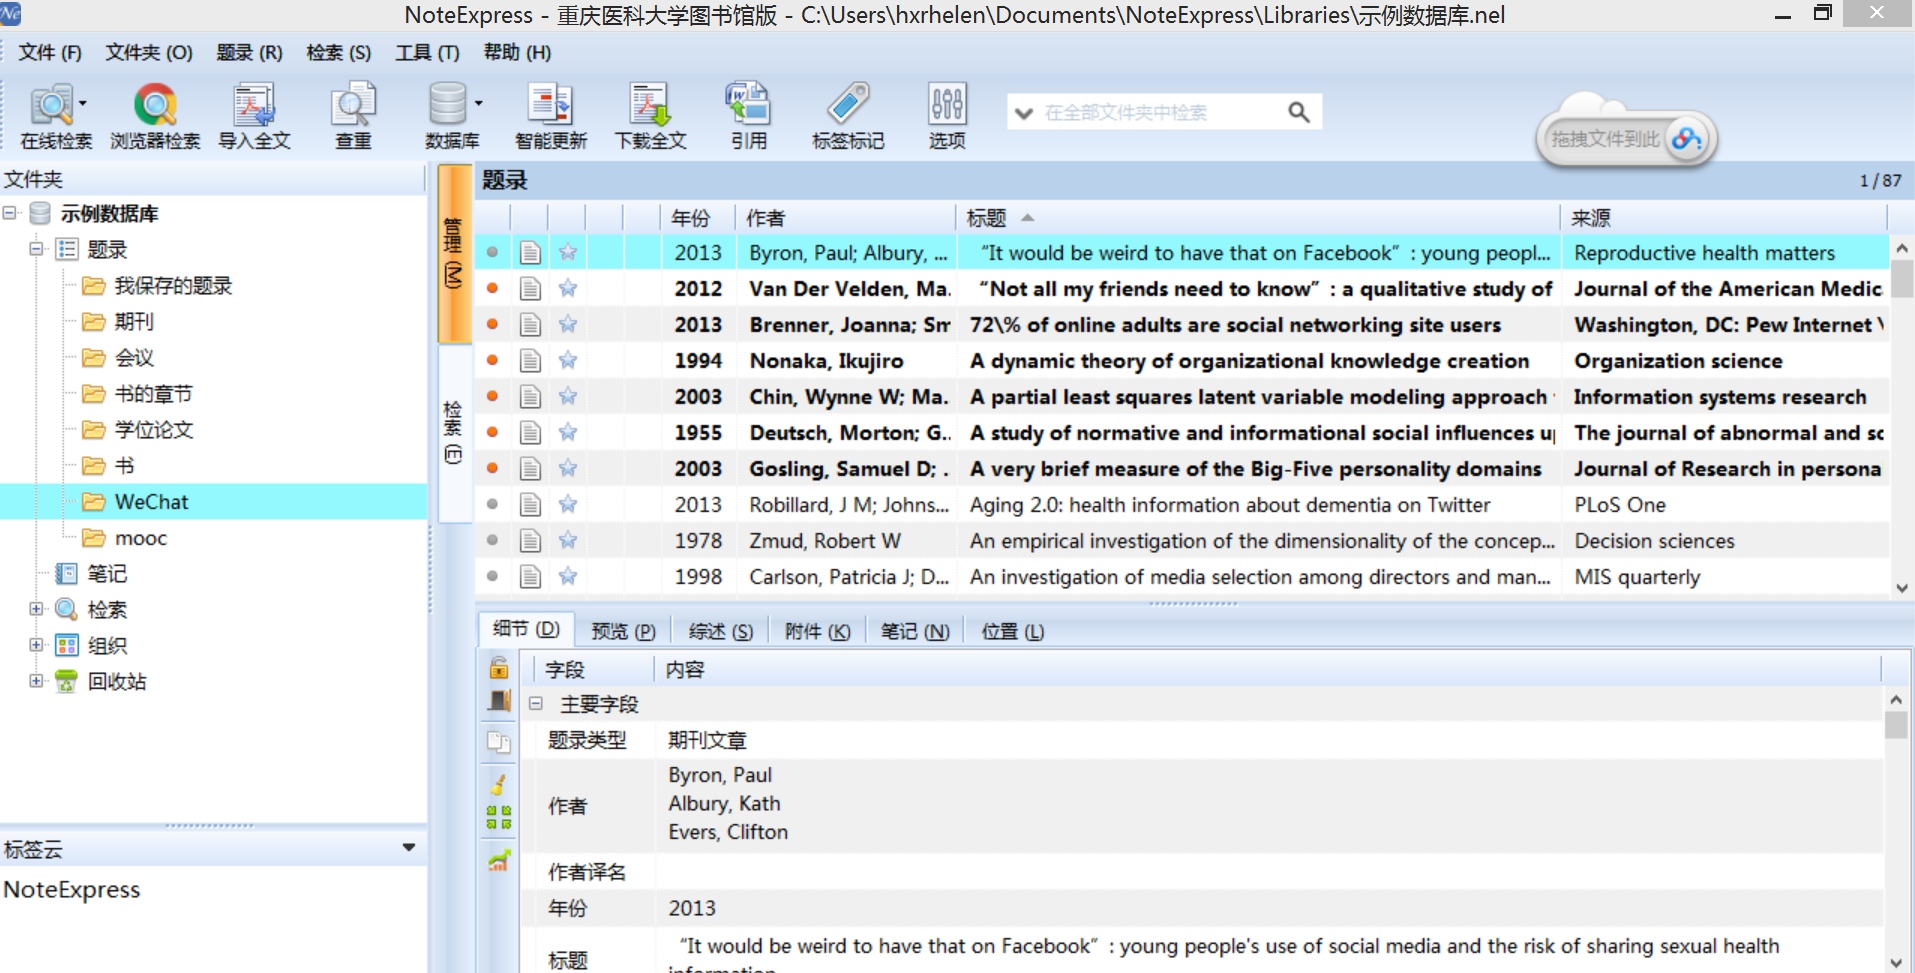Click the detail panel scroll-up arrow

1897,699
